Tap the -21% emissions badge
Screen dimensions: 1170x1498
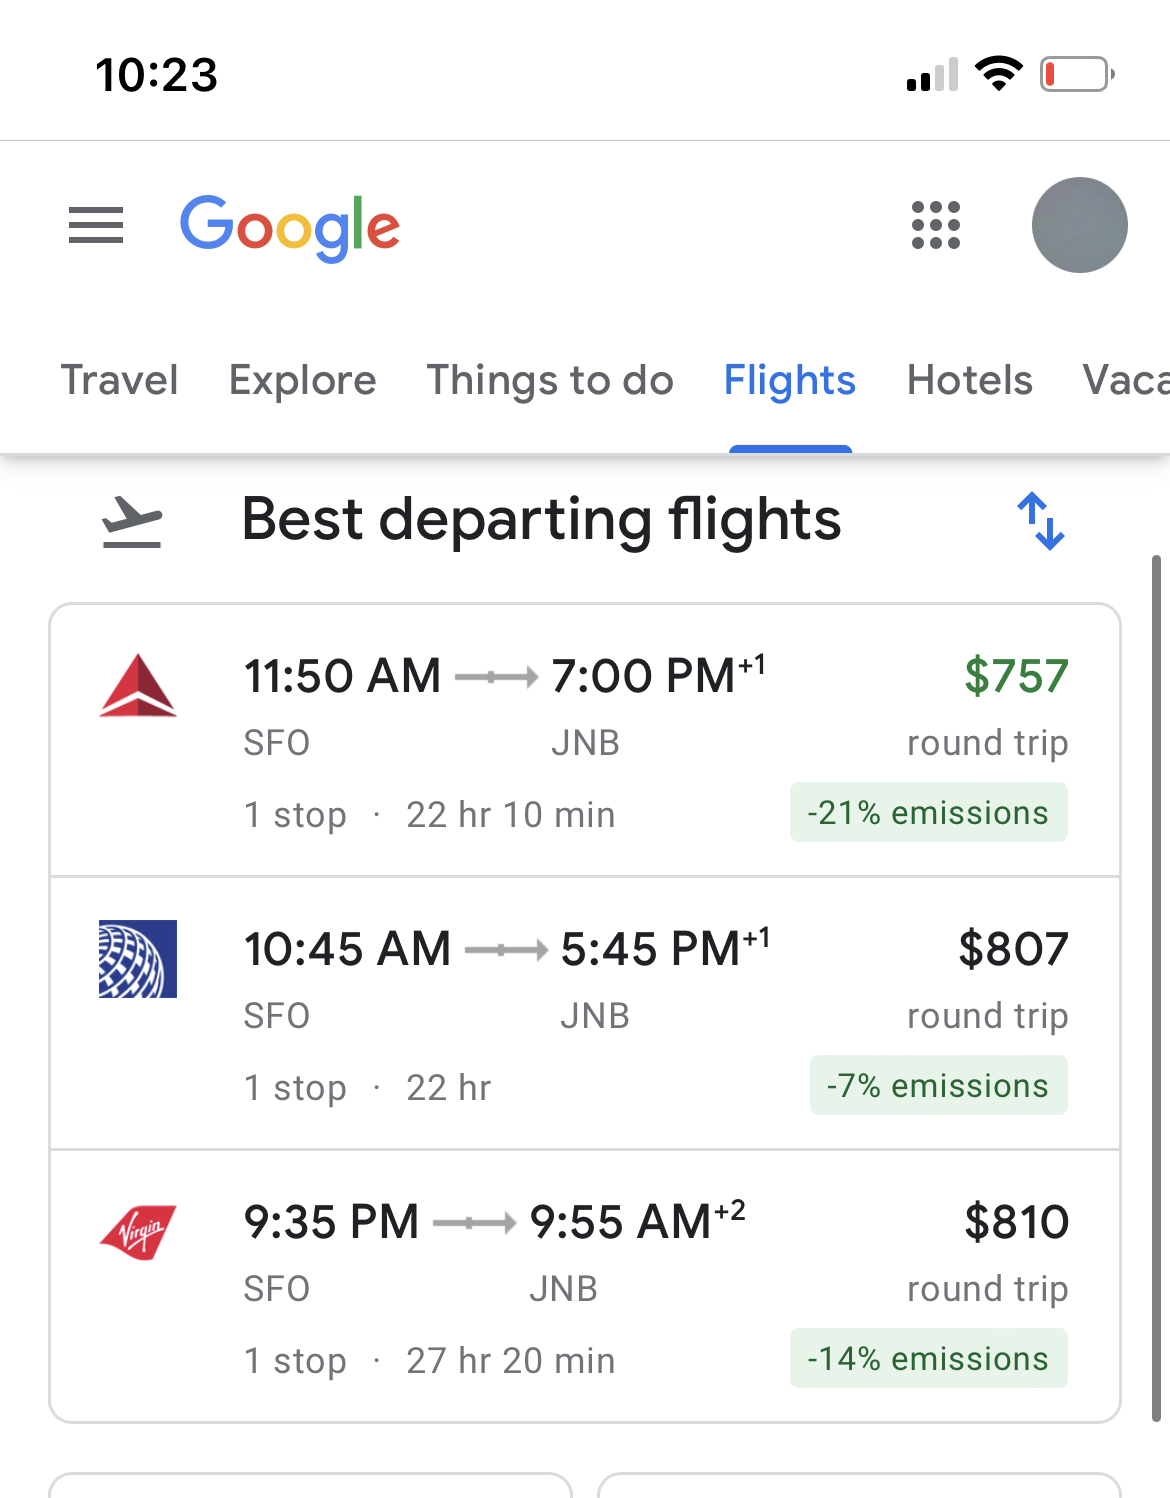[929, 813]
